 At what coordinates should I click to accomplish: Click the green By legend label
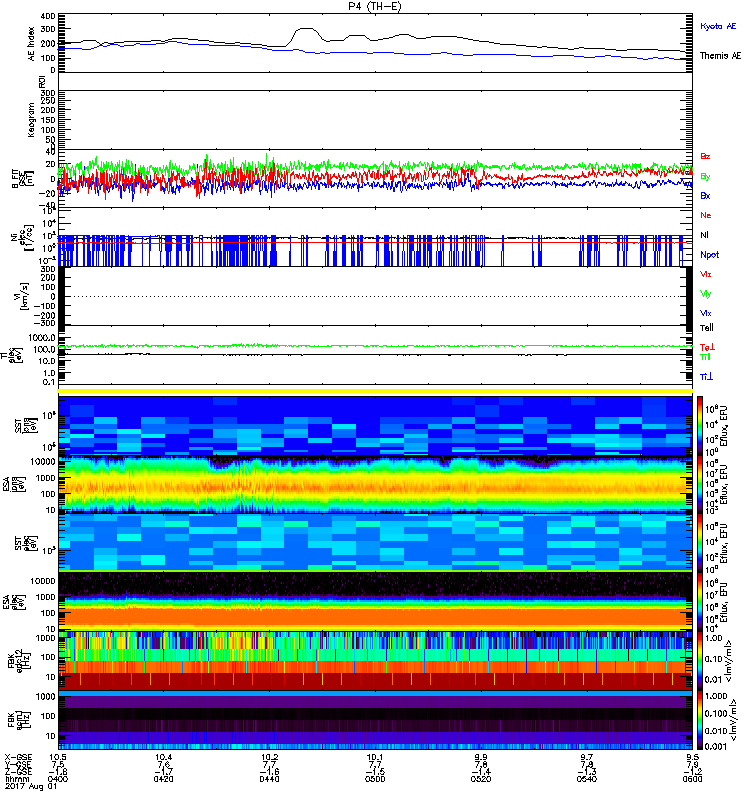click(705, 176)
